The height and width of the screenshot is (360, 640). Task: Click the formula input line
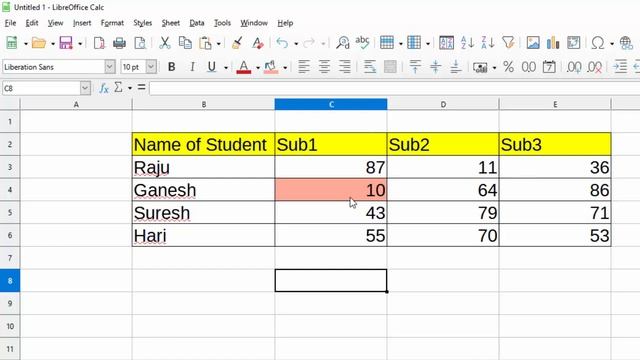(394, 88)
